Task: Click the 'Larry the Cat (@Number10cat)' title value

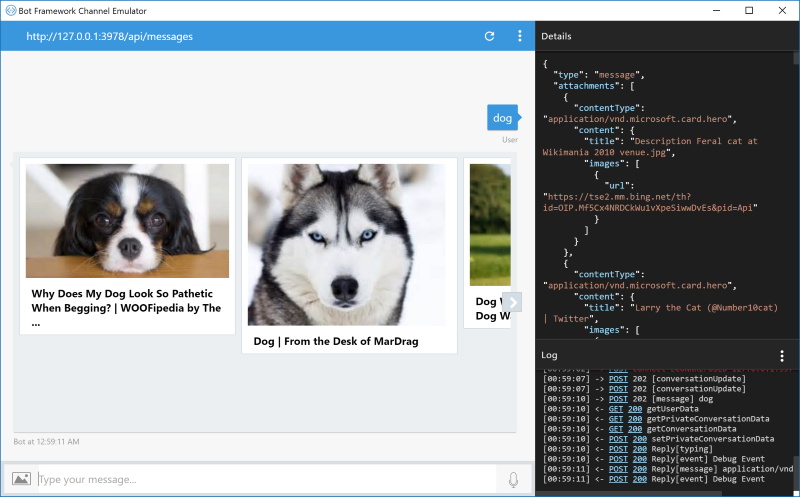Action: (x=706, y=308)
